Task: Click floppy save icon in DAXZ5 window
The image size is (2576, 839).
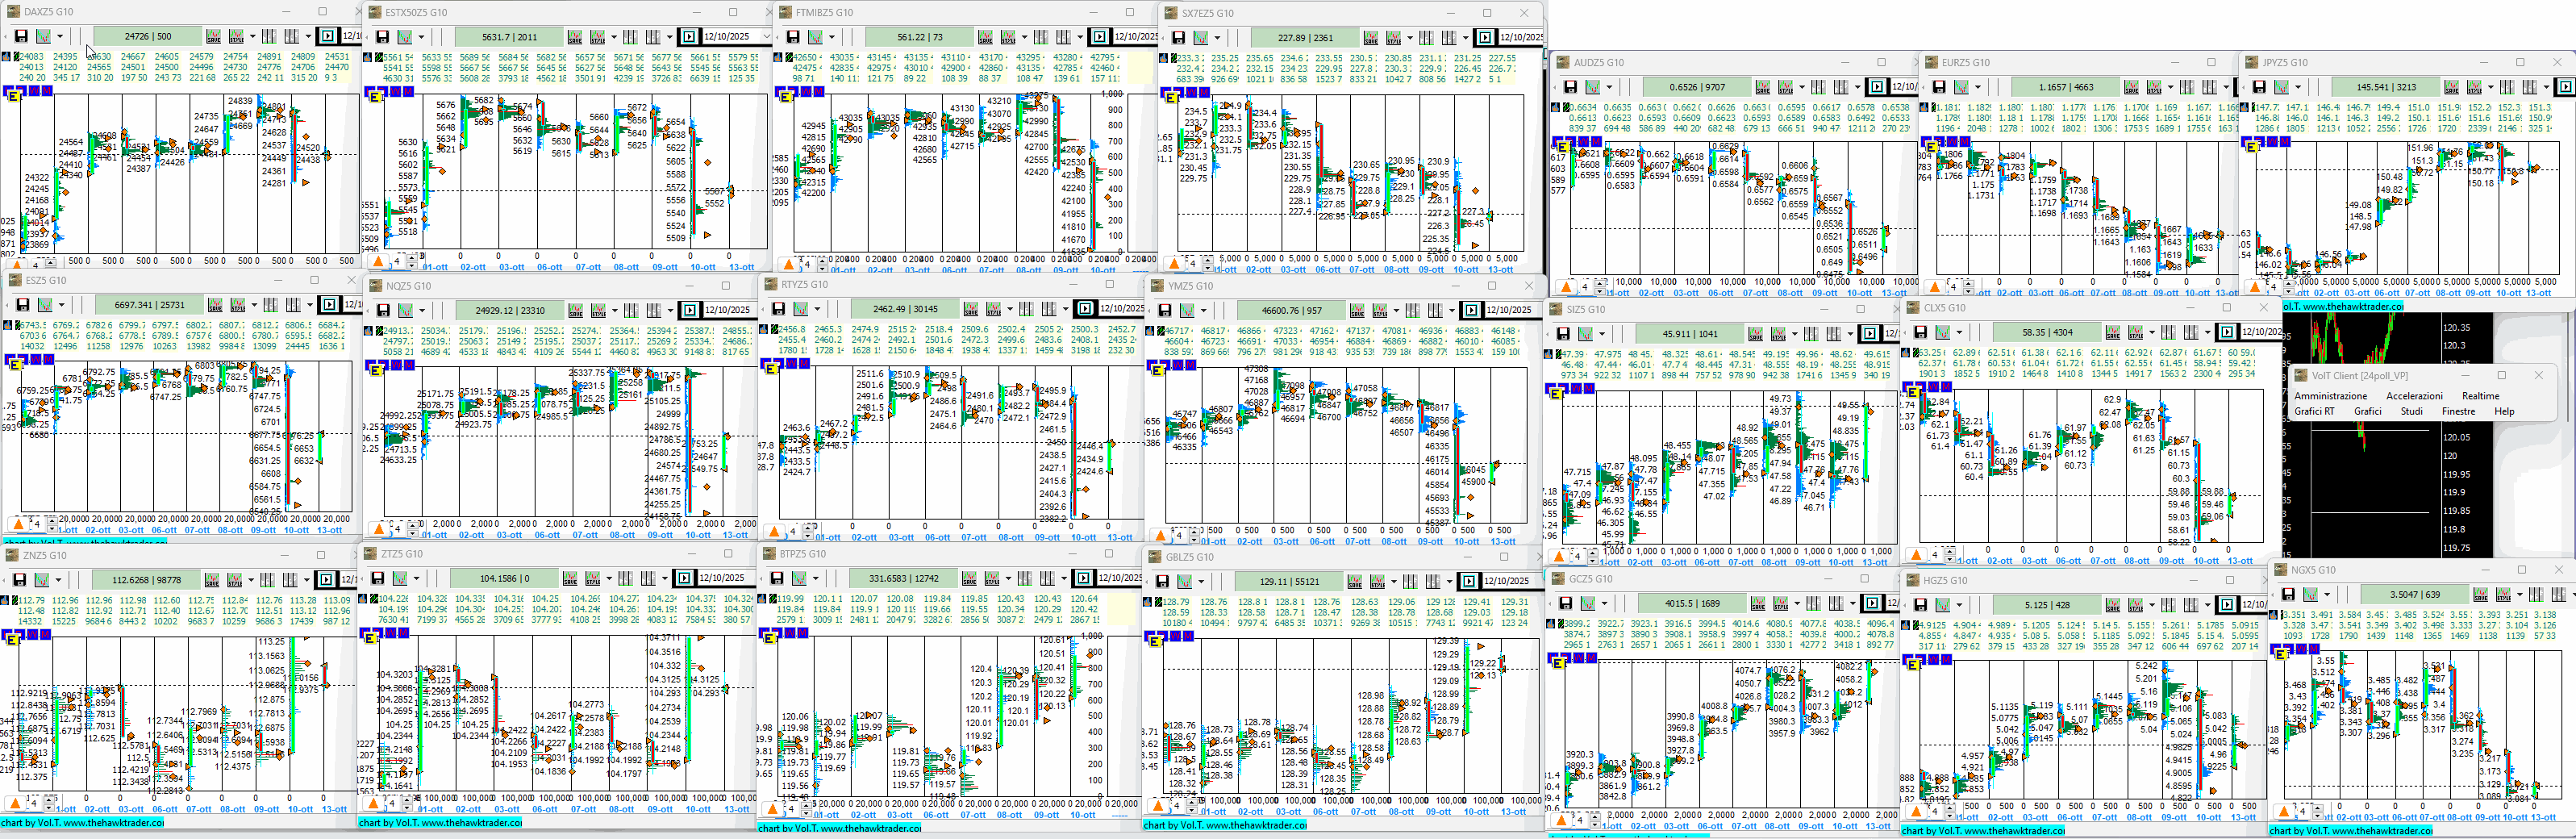Action: pyautogui.click(x=21, y=37)
